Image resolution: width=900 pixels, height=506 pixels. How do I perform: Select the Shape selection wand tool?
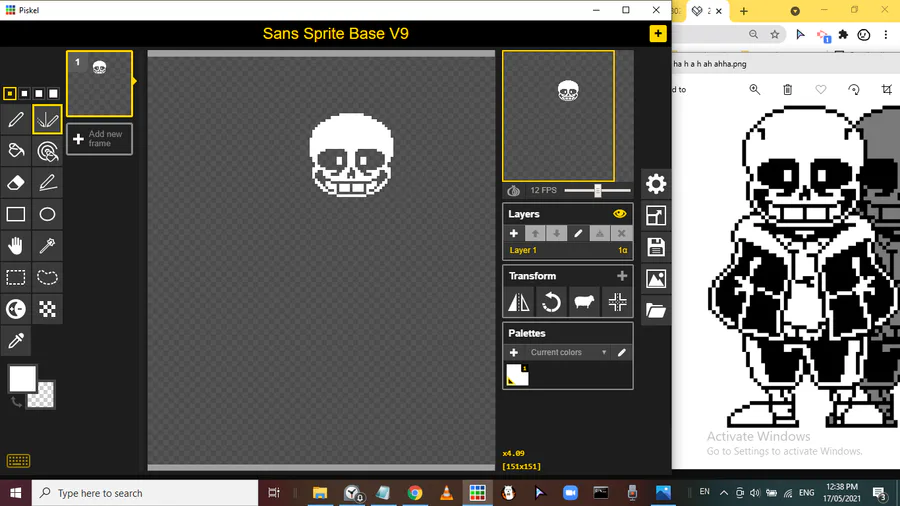tap(47, 246)
